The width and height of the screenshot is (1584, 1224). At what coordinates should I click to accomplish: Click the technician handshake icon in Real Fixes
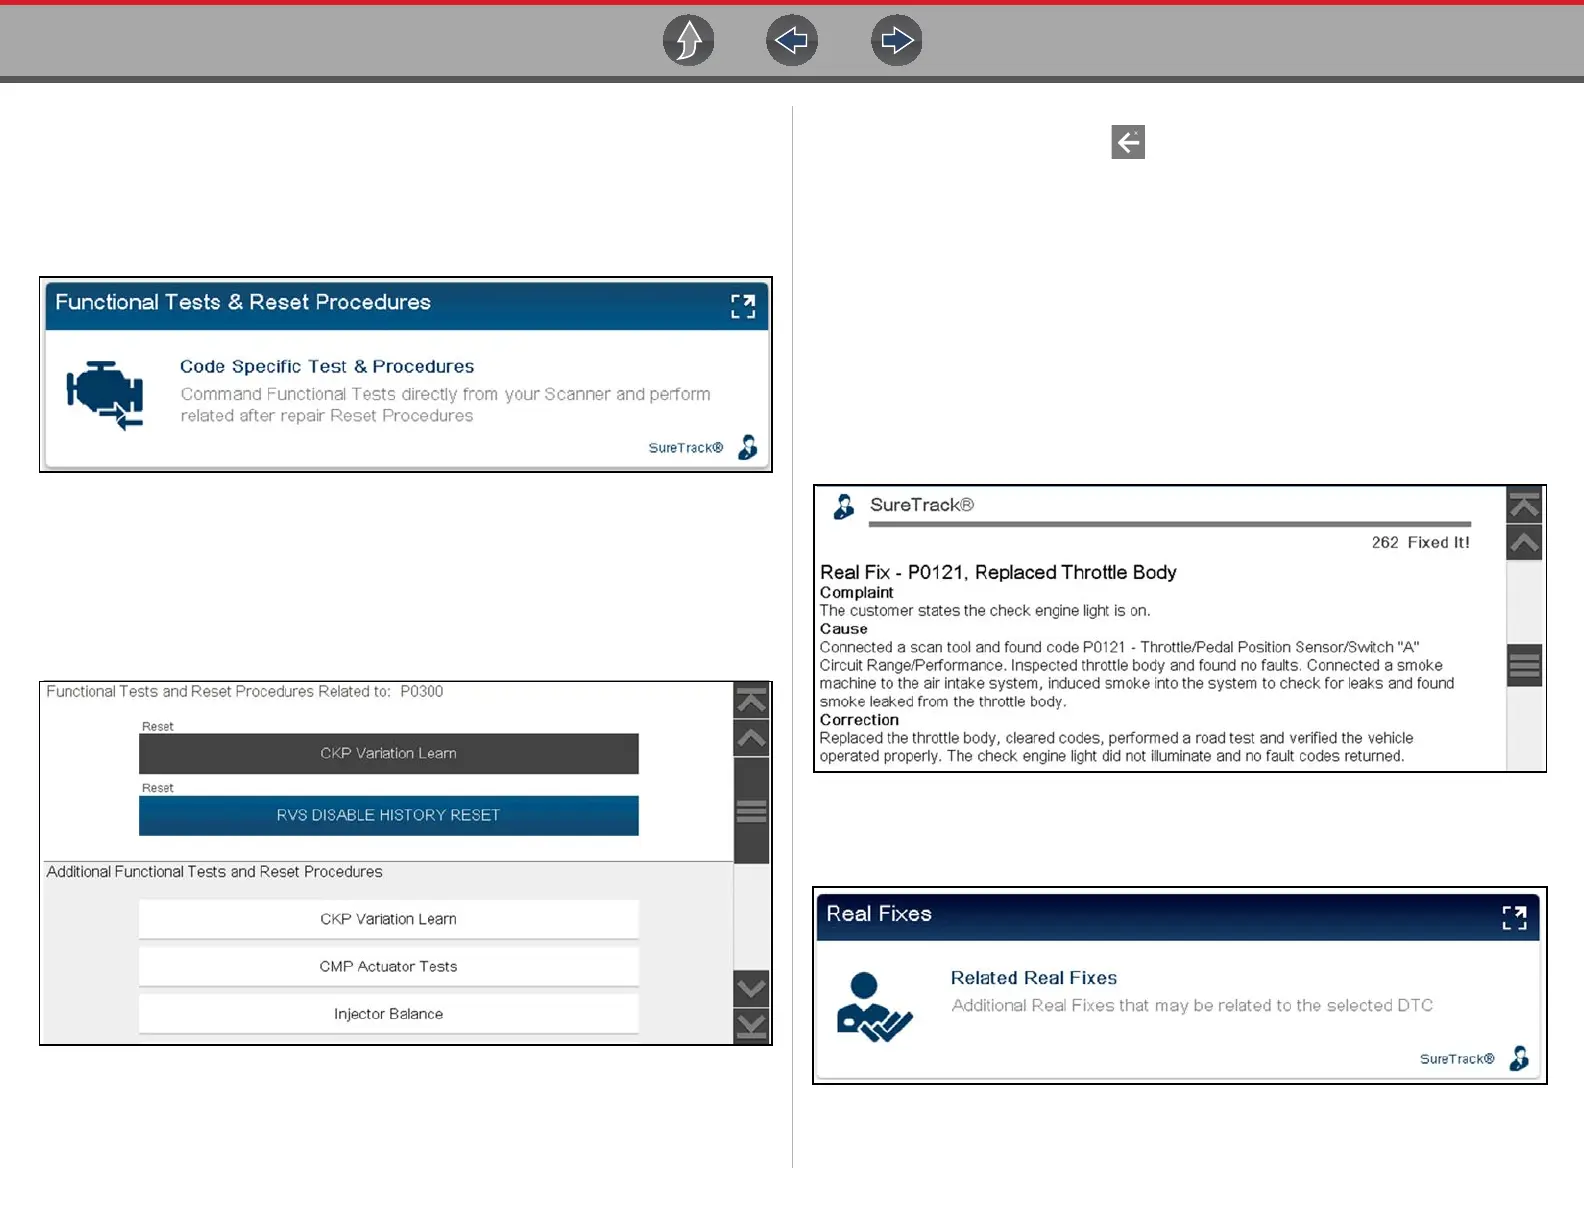[x=874, y=1007]
